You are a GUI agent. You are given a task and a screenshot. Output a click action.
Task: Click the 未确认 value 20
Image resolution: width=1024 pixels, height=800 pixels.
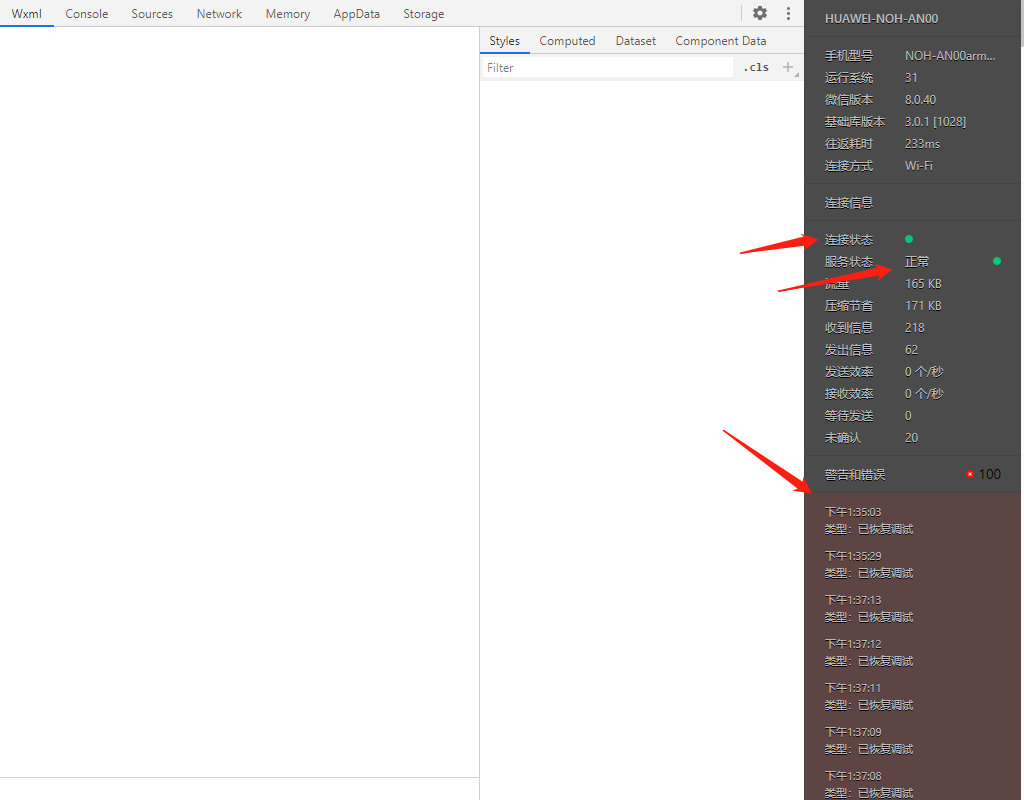[911, 438]
